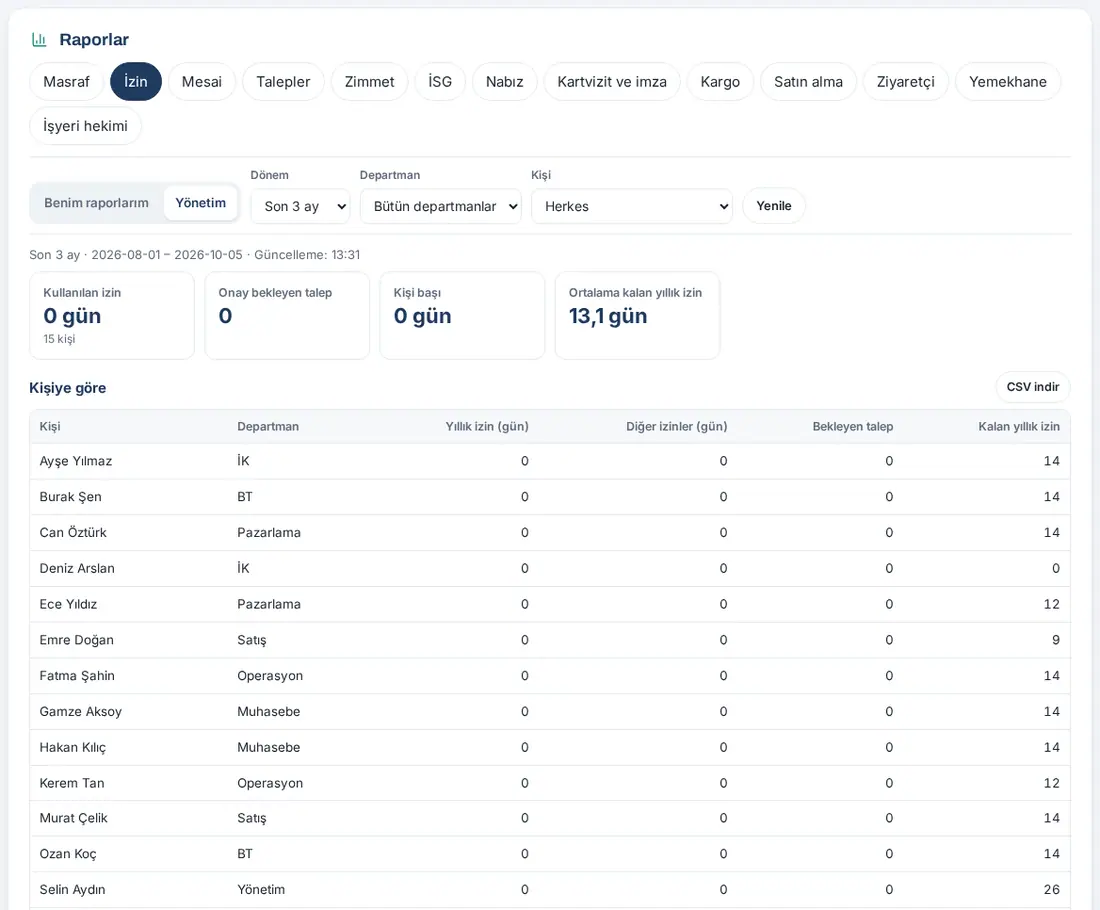Select the Ece Yıldız row name
This screenshot has height=910, width=1100.
tap(68, 604)
